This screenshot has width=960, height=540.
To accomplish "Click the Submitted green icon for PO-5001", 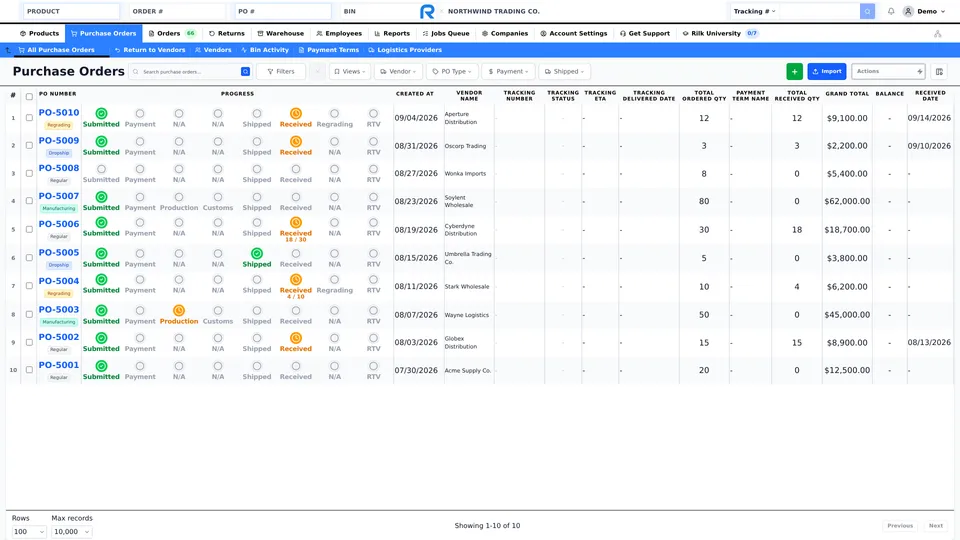I will [x=102, y=366].
